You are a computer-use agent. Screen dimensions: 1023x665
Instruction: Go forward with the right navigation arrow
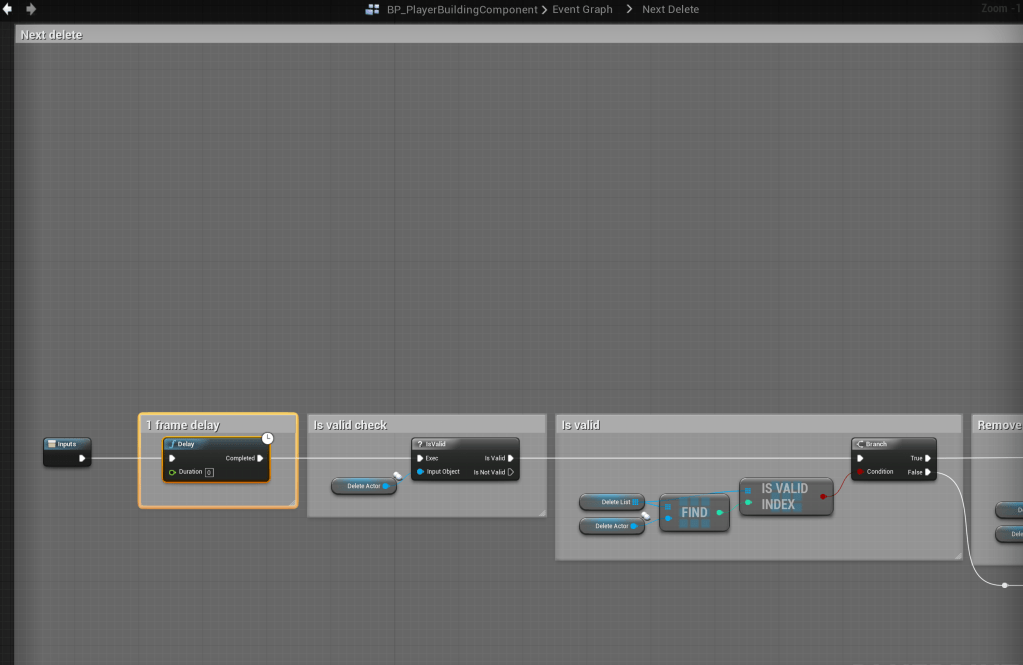pos(31,9)
